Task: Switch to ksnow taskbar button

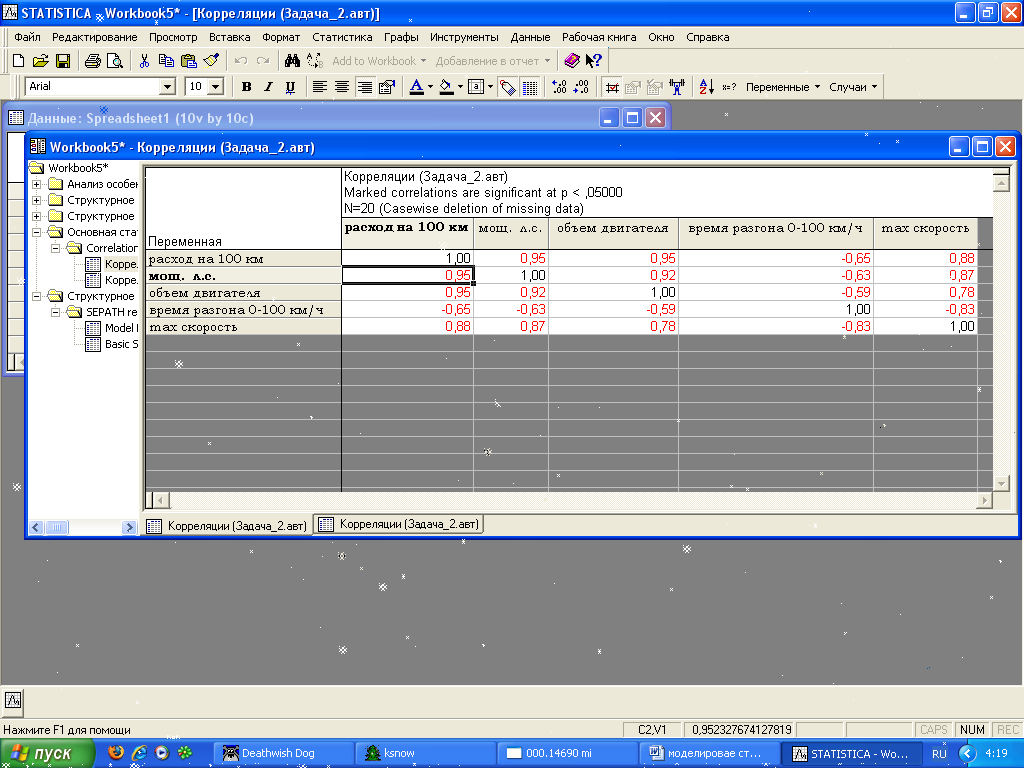Action: (426, 753)
